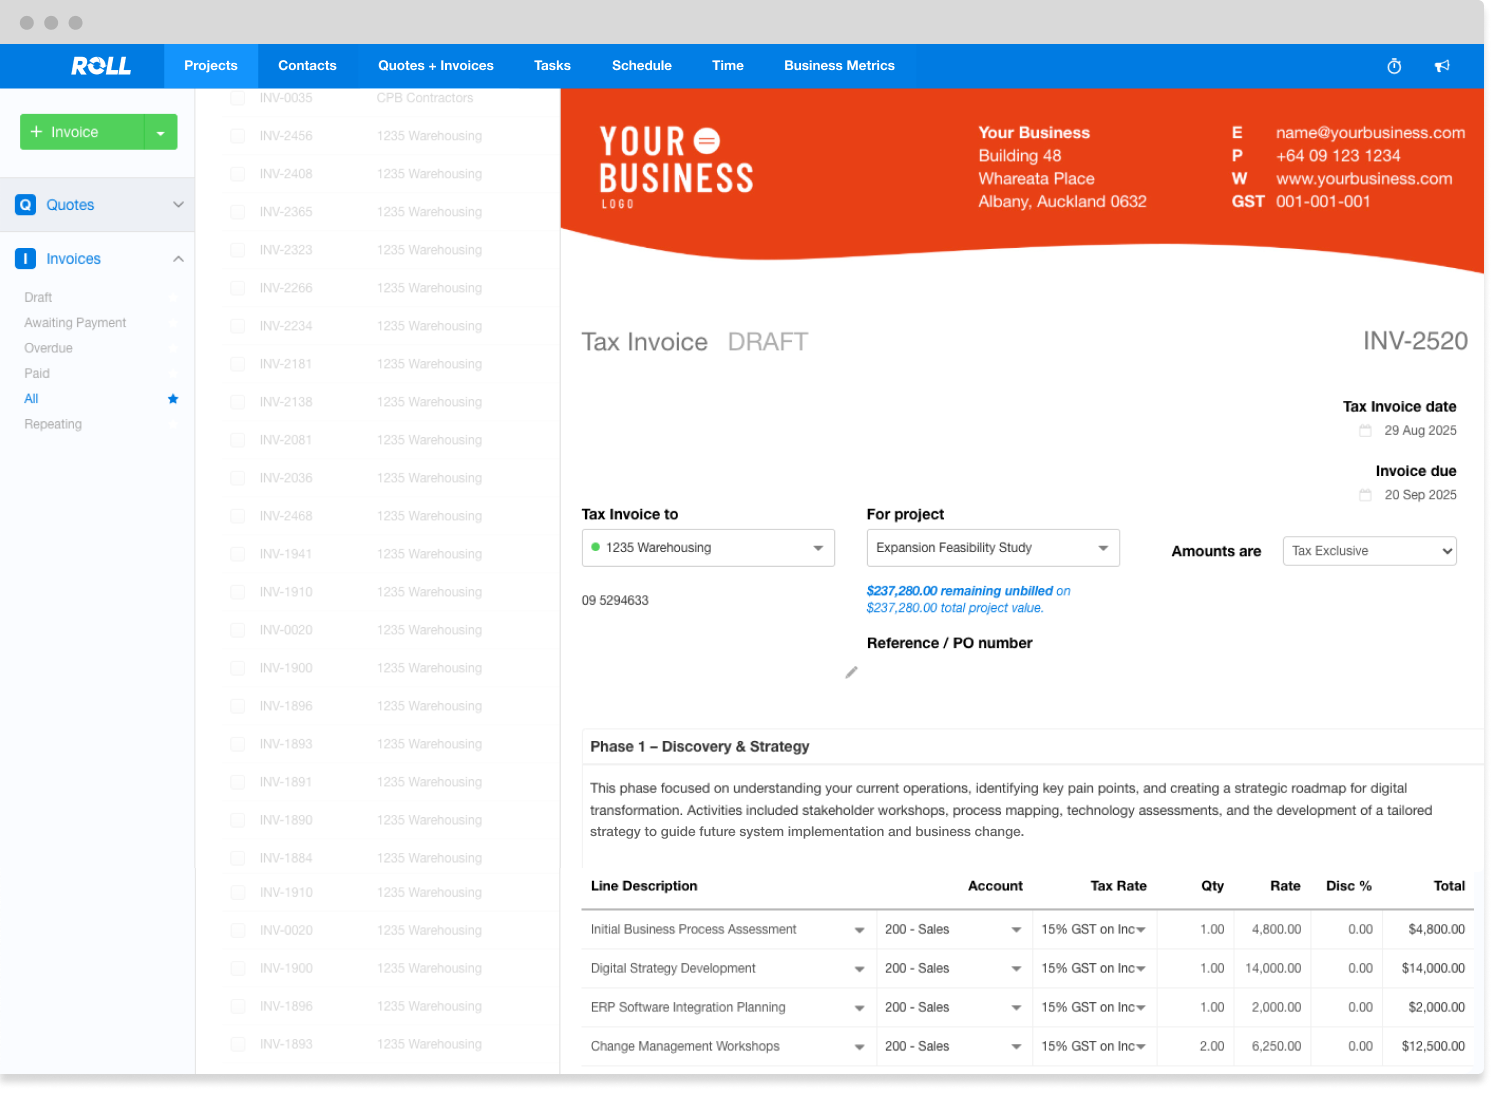Expand the 1235 Warehousing client dropdown

tap(708, 548)
